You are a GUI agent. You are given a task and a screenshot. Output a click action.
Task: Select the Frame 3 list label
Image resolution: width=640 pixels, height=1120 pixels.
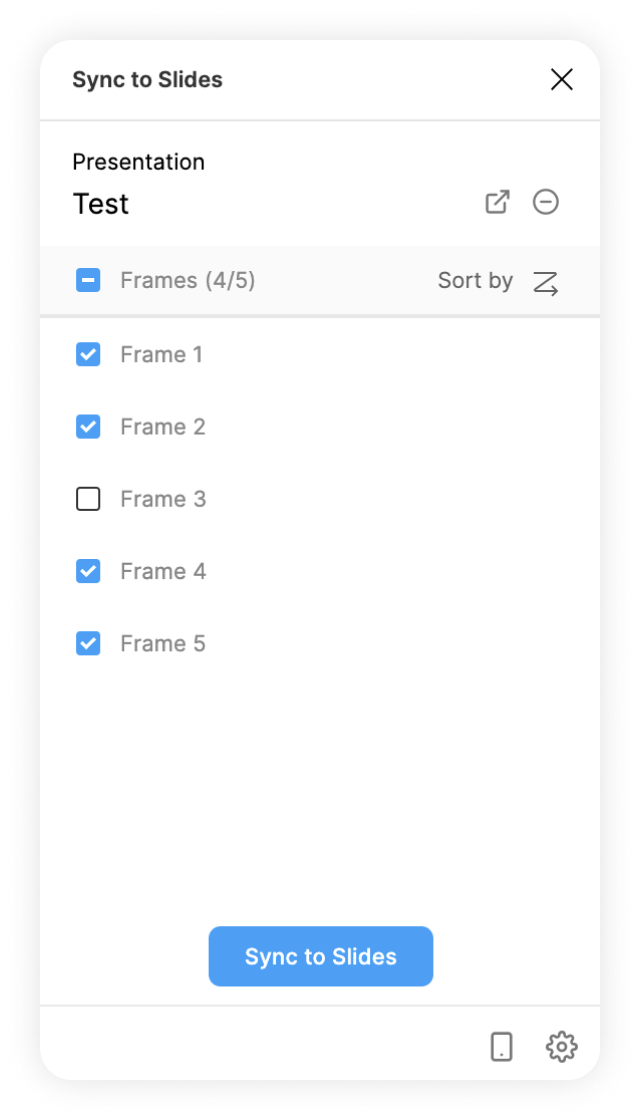point(163,499)
